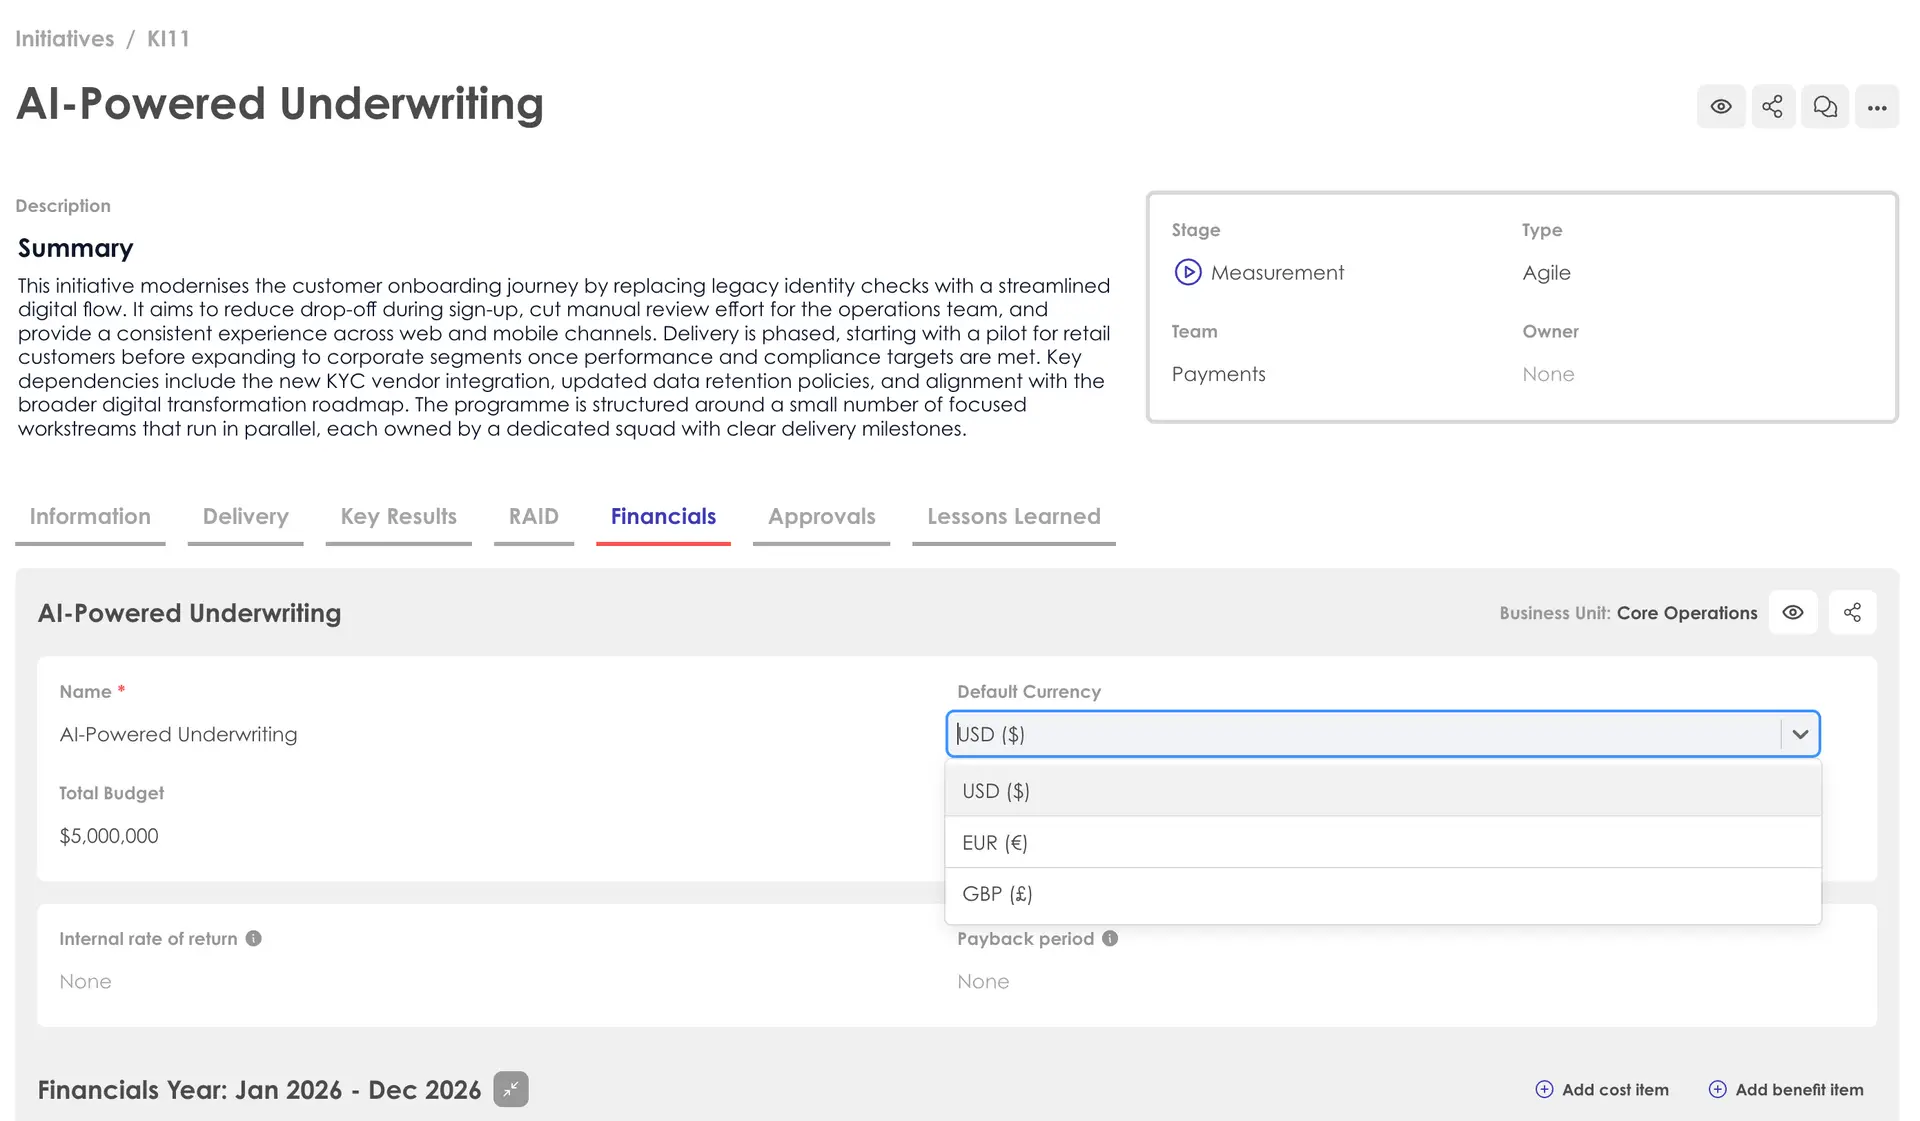This screenshot has height=1121, width=1920.
Task: Click the Total Budget $5,000,000 value
Action: [x=108, y=836]
